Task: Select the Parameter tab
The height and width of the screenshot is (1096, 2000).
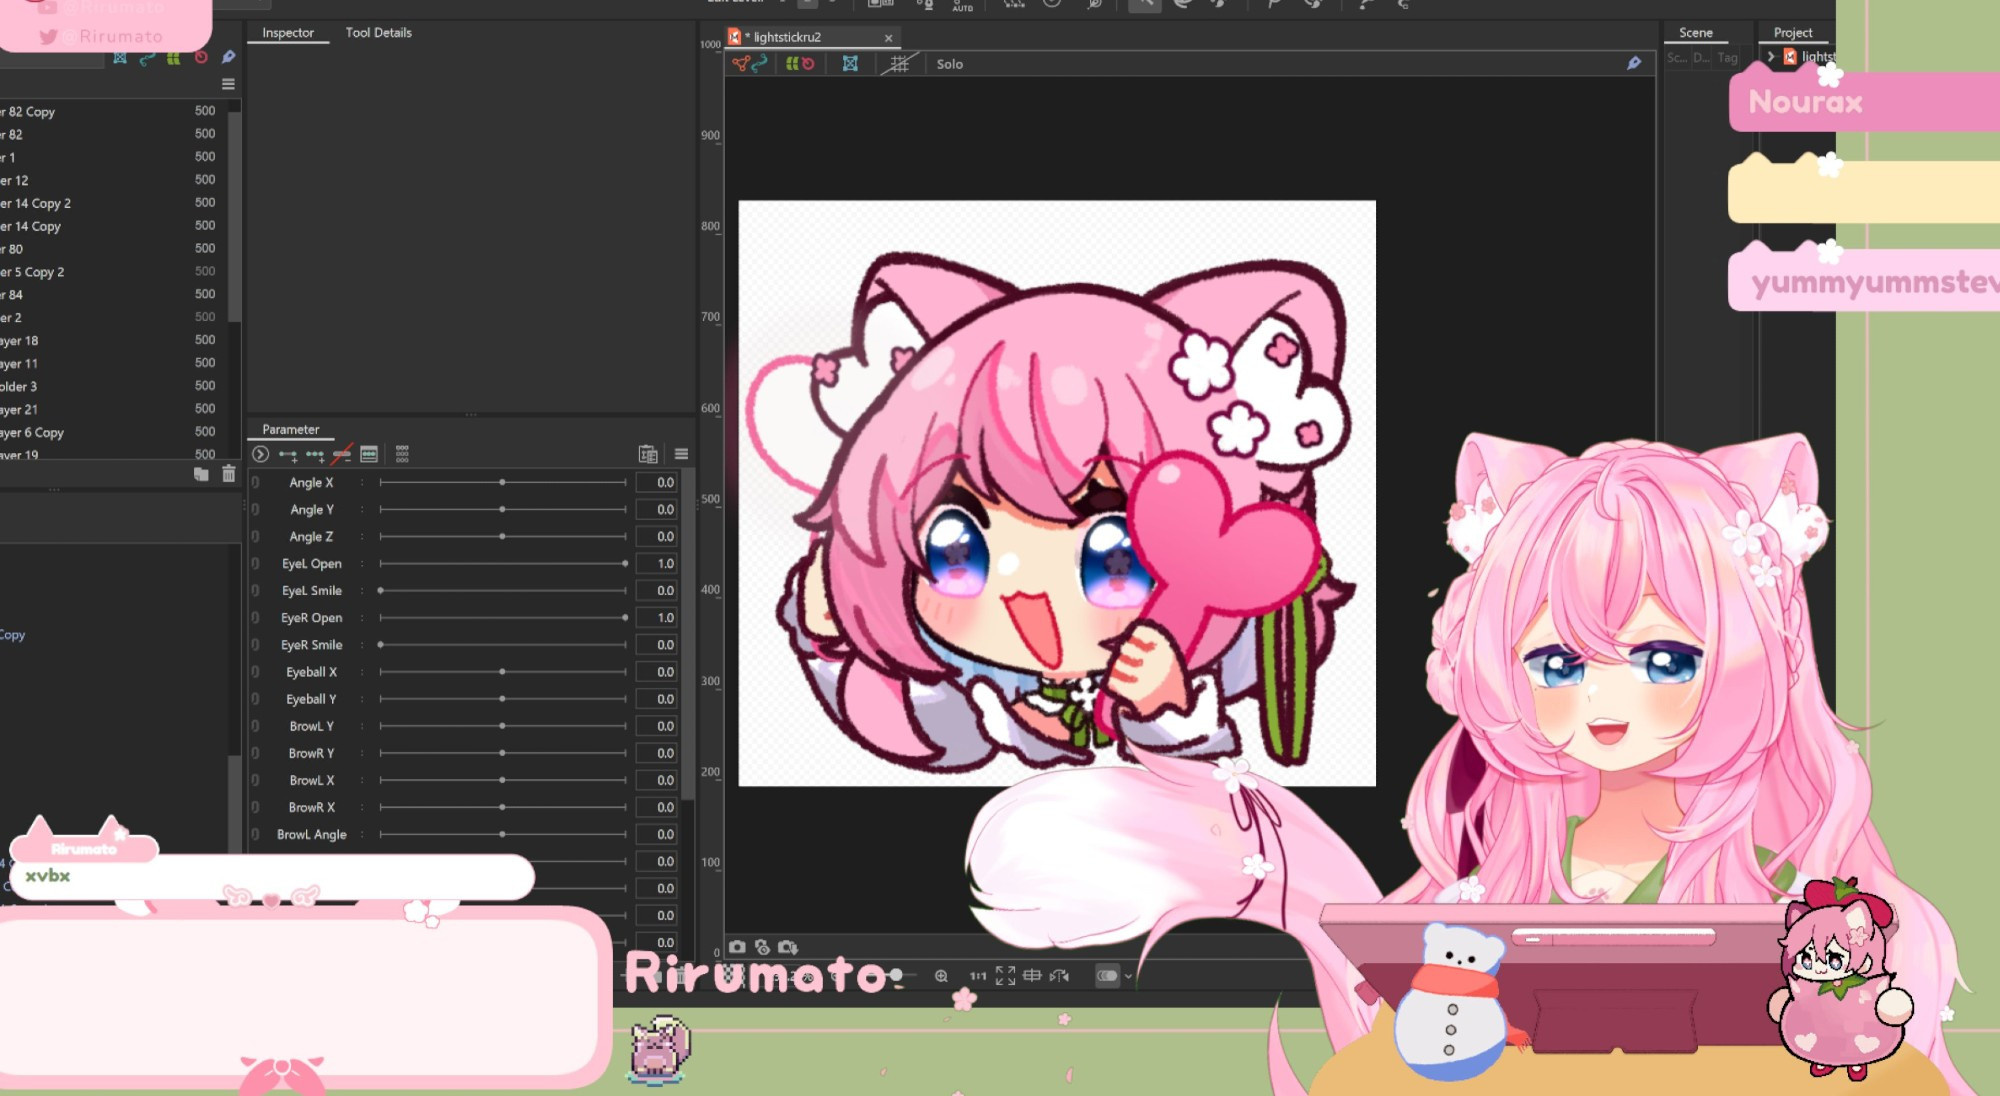Action: pos(290,430)
